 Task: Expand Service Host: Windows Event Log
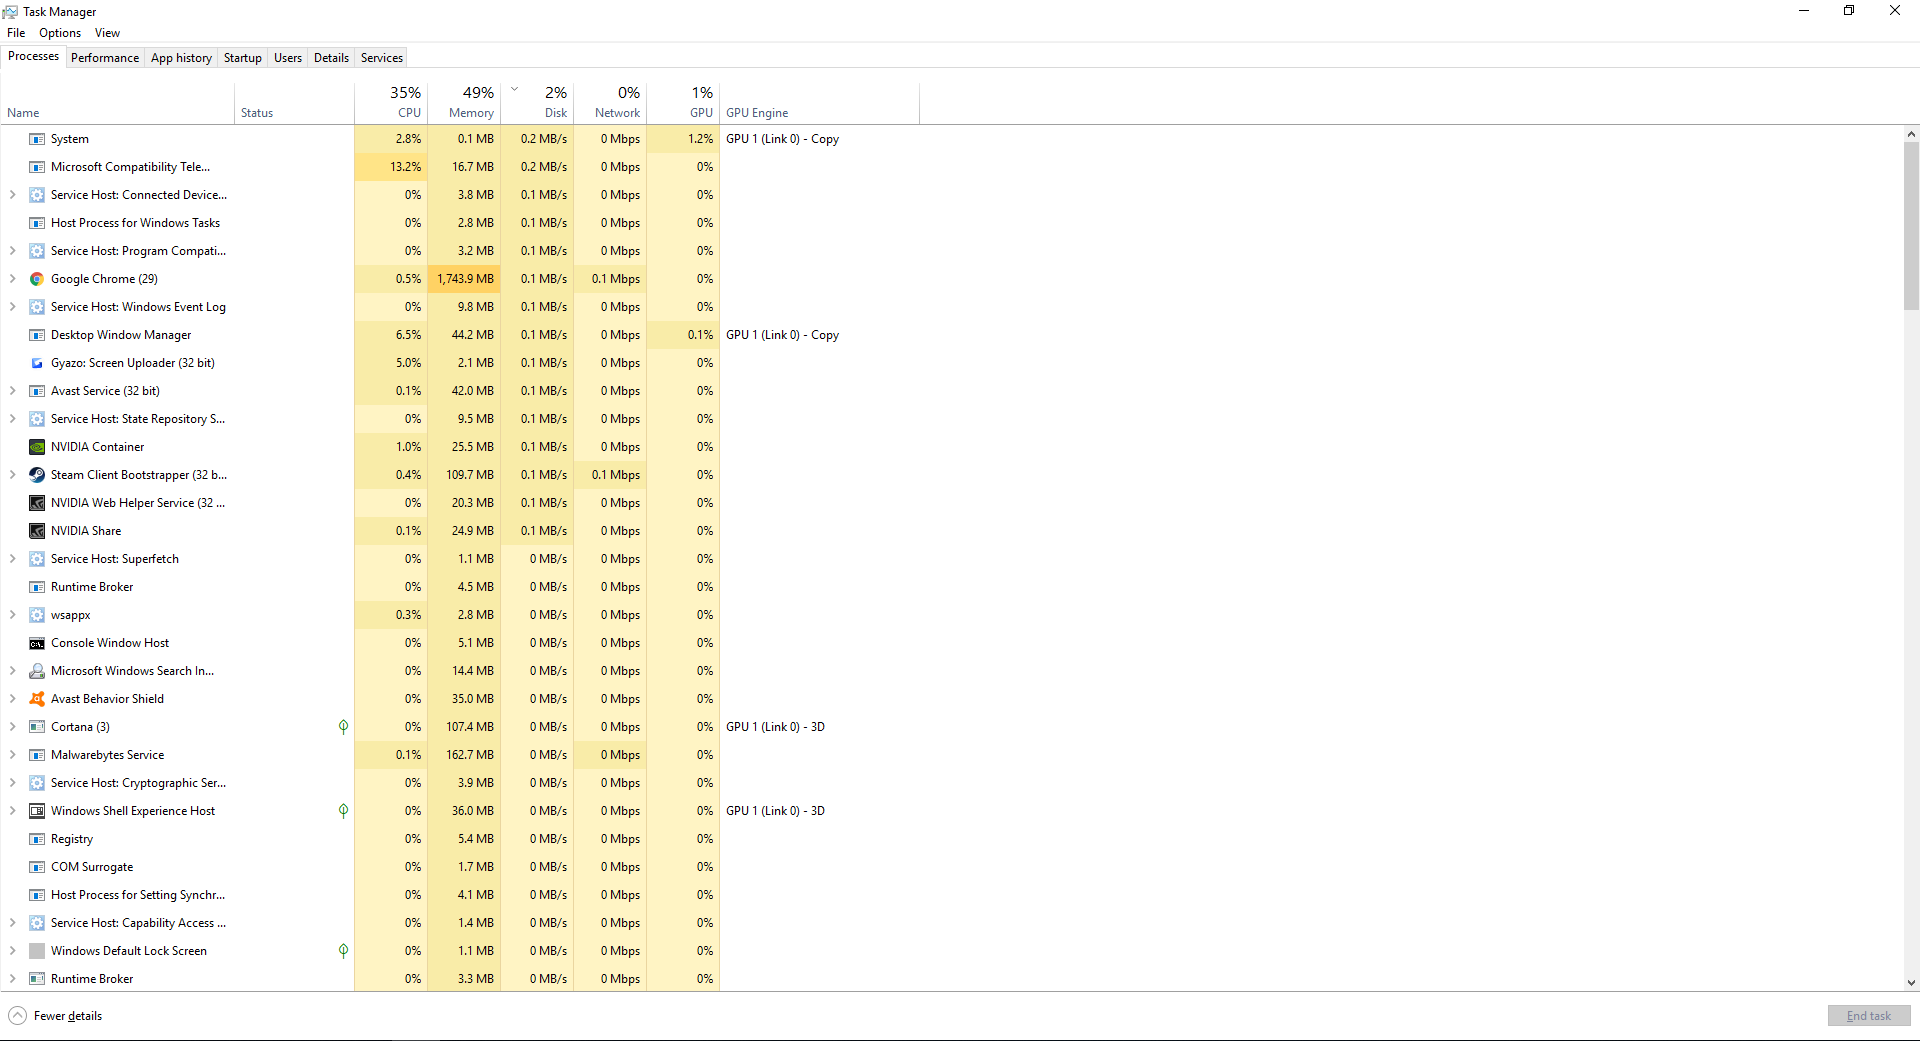click(12, 307)
